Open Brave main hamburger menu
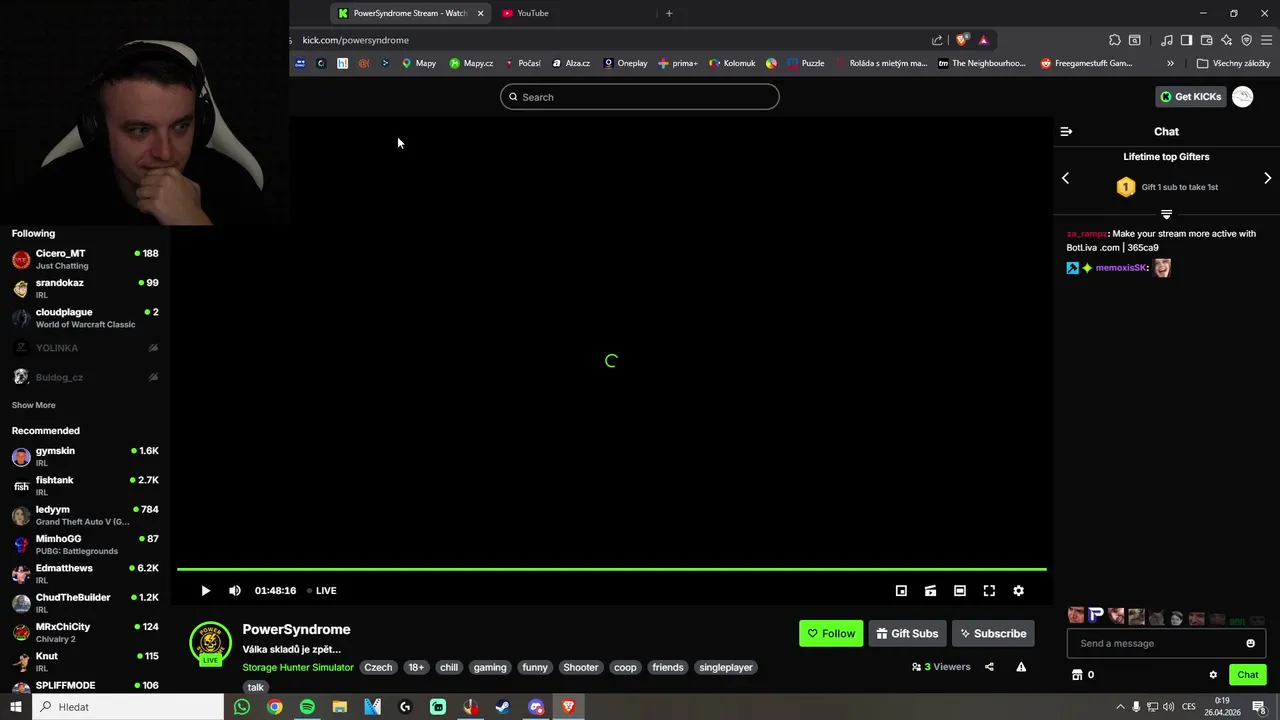The image size is (1280, 720). coord(1266,40)
